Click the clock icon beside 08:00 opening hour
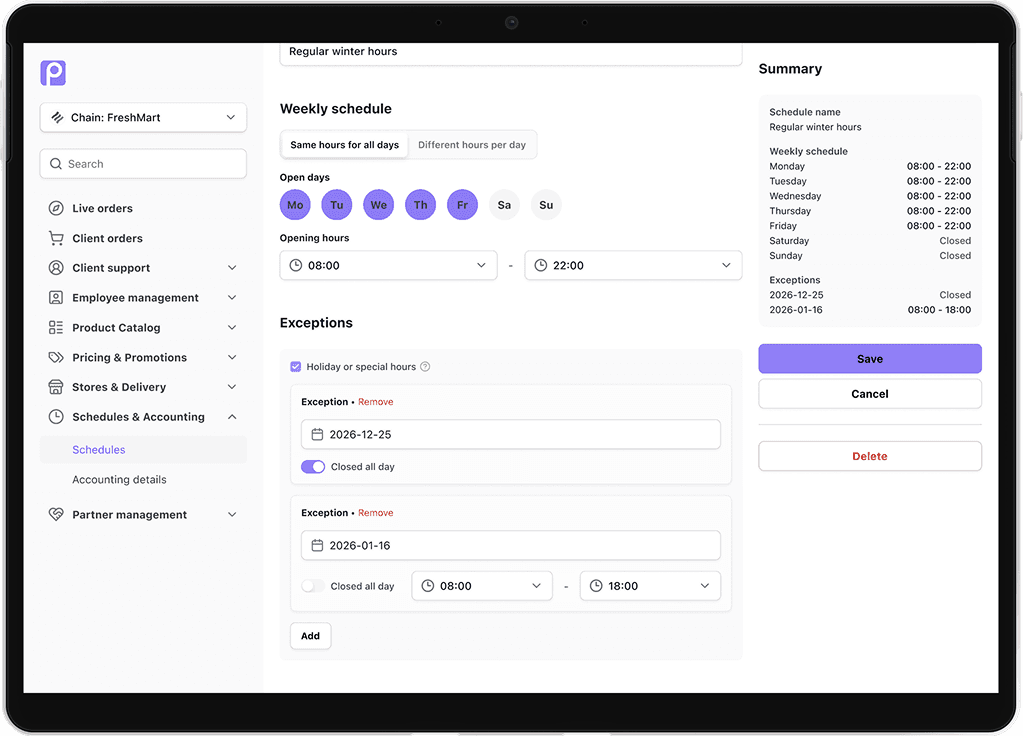Image resolution: width=1023 pixels, height=736 pixels. [x=296, y=266]
